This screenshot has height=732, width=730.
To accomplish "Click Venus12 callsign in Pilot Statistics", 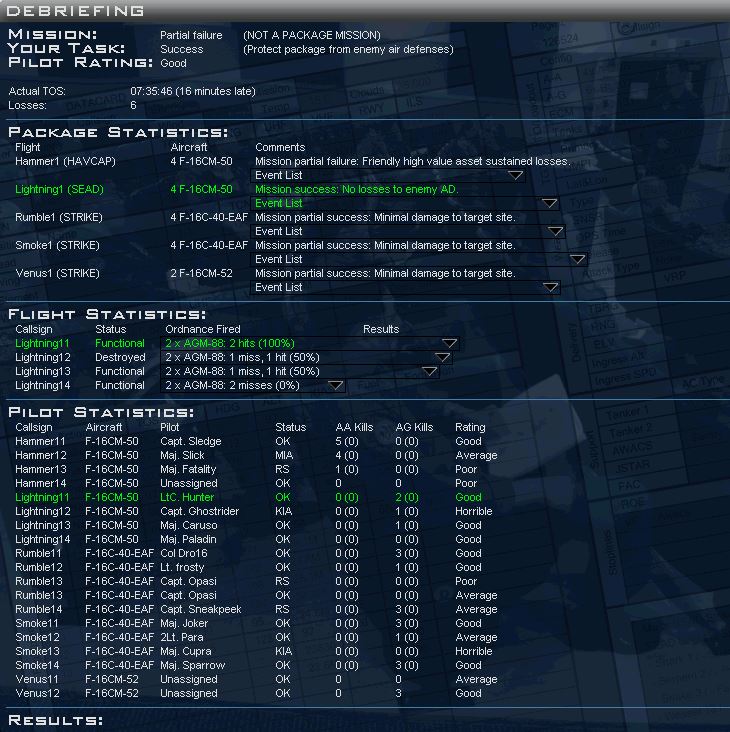I will click(37, 694).
